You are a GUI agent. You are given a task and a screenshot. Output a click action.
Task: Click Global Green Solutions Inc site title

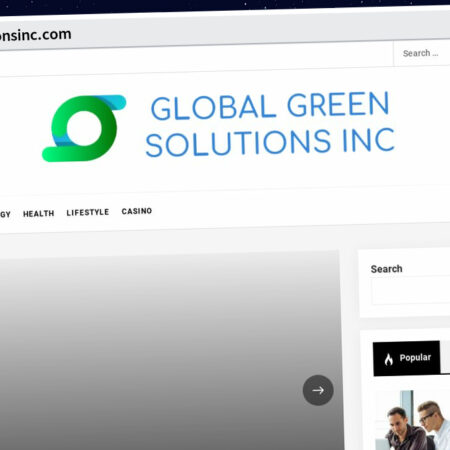coord(270,124)
